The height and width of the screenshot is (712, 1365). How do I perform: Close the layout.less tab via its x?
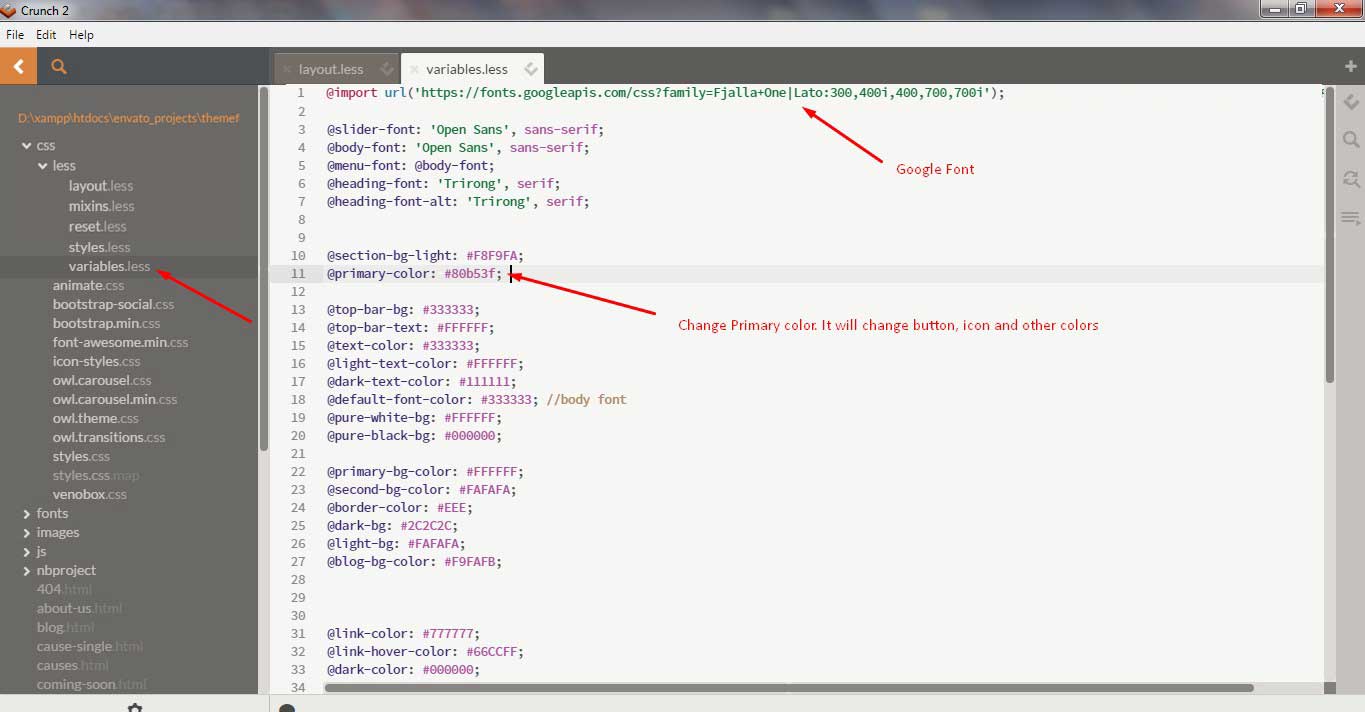[x=287, y=70]
